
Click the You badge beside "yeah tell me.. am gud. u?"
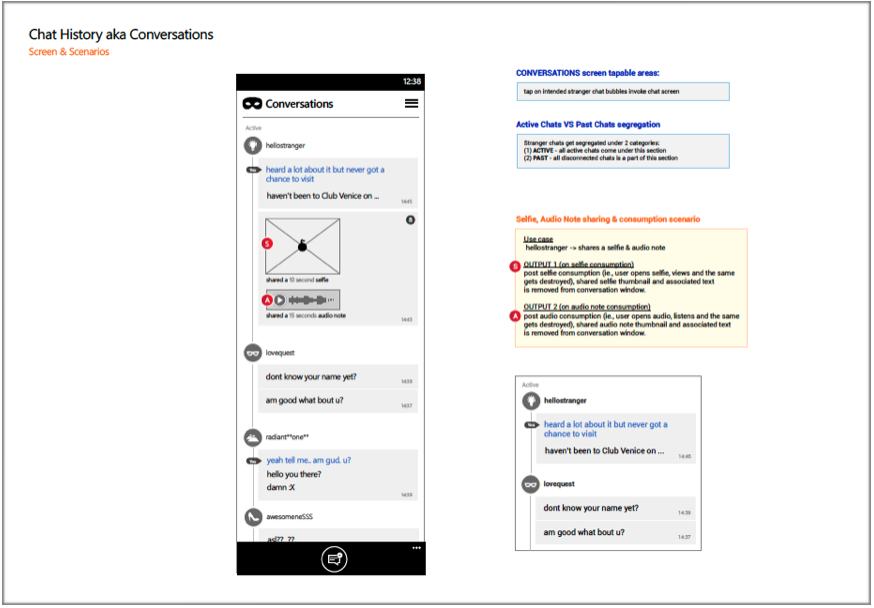click(253, 461)
